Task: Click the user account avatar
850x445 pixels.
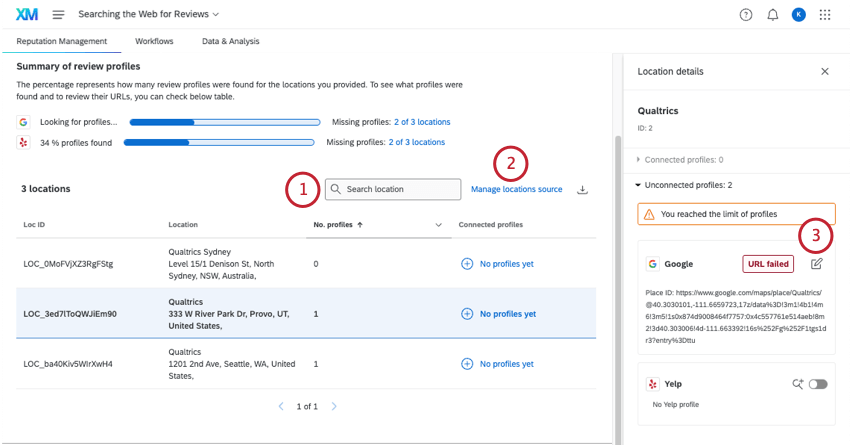Action: [x=798, y=15]
